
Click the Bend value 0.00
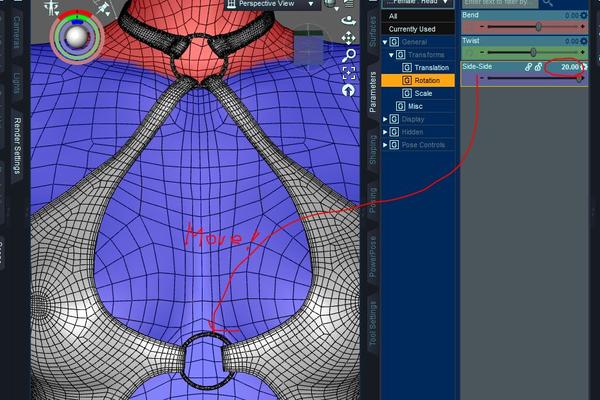click(571, 16)
